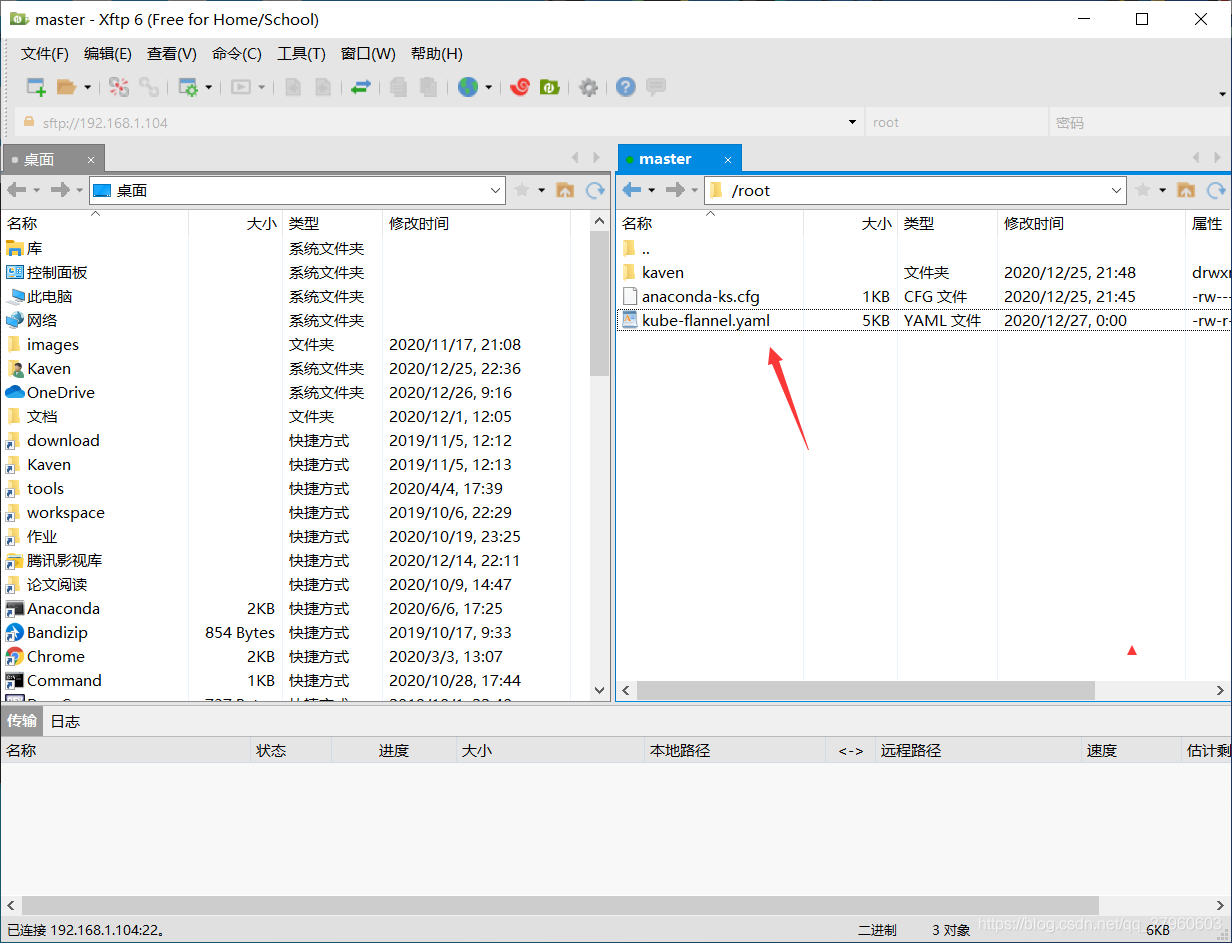The height and width of the screenshot is (943, 1232).
Task: Click the green Xftp-style toolbar icon
Action: (x=549, y=87)
